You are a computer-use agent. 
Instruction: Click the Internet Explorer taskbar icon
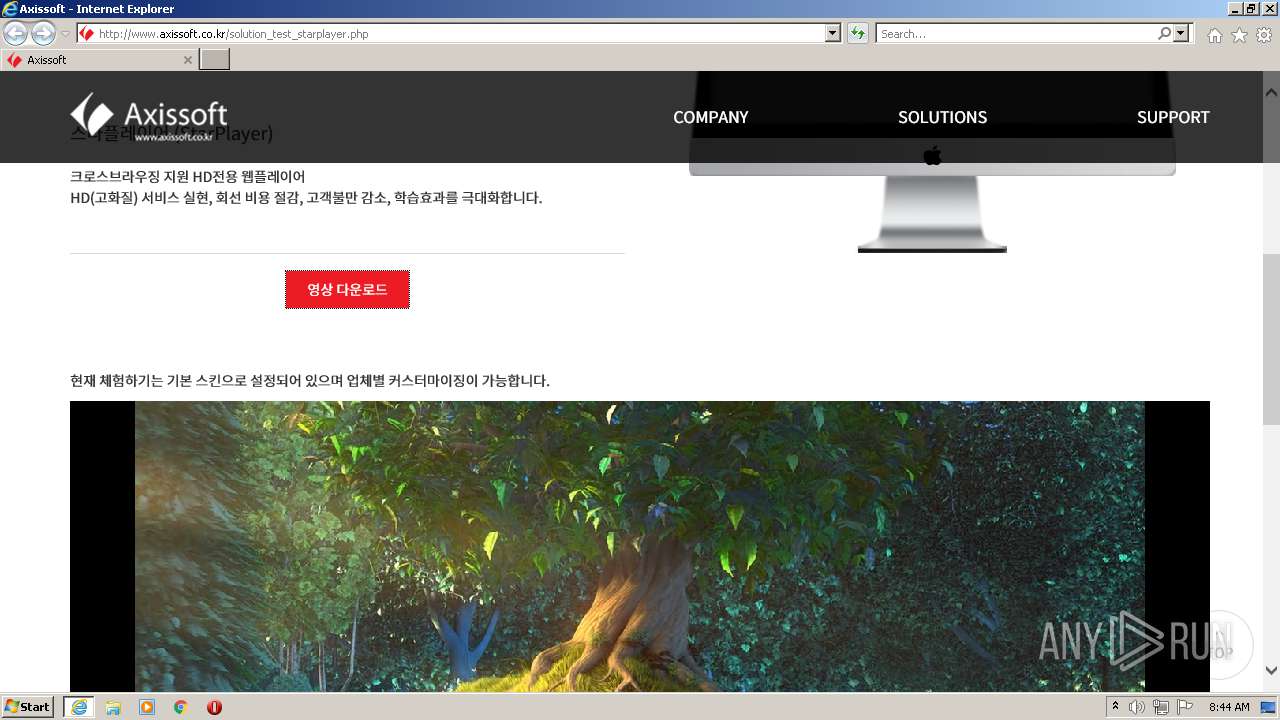click(78, 707)
